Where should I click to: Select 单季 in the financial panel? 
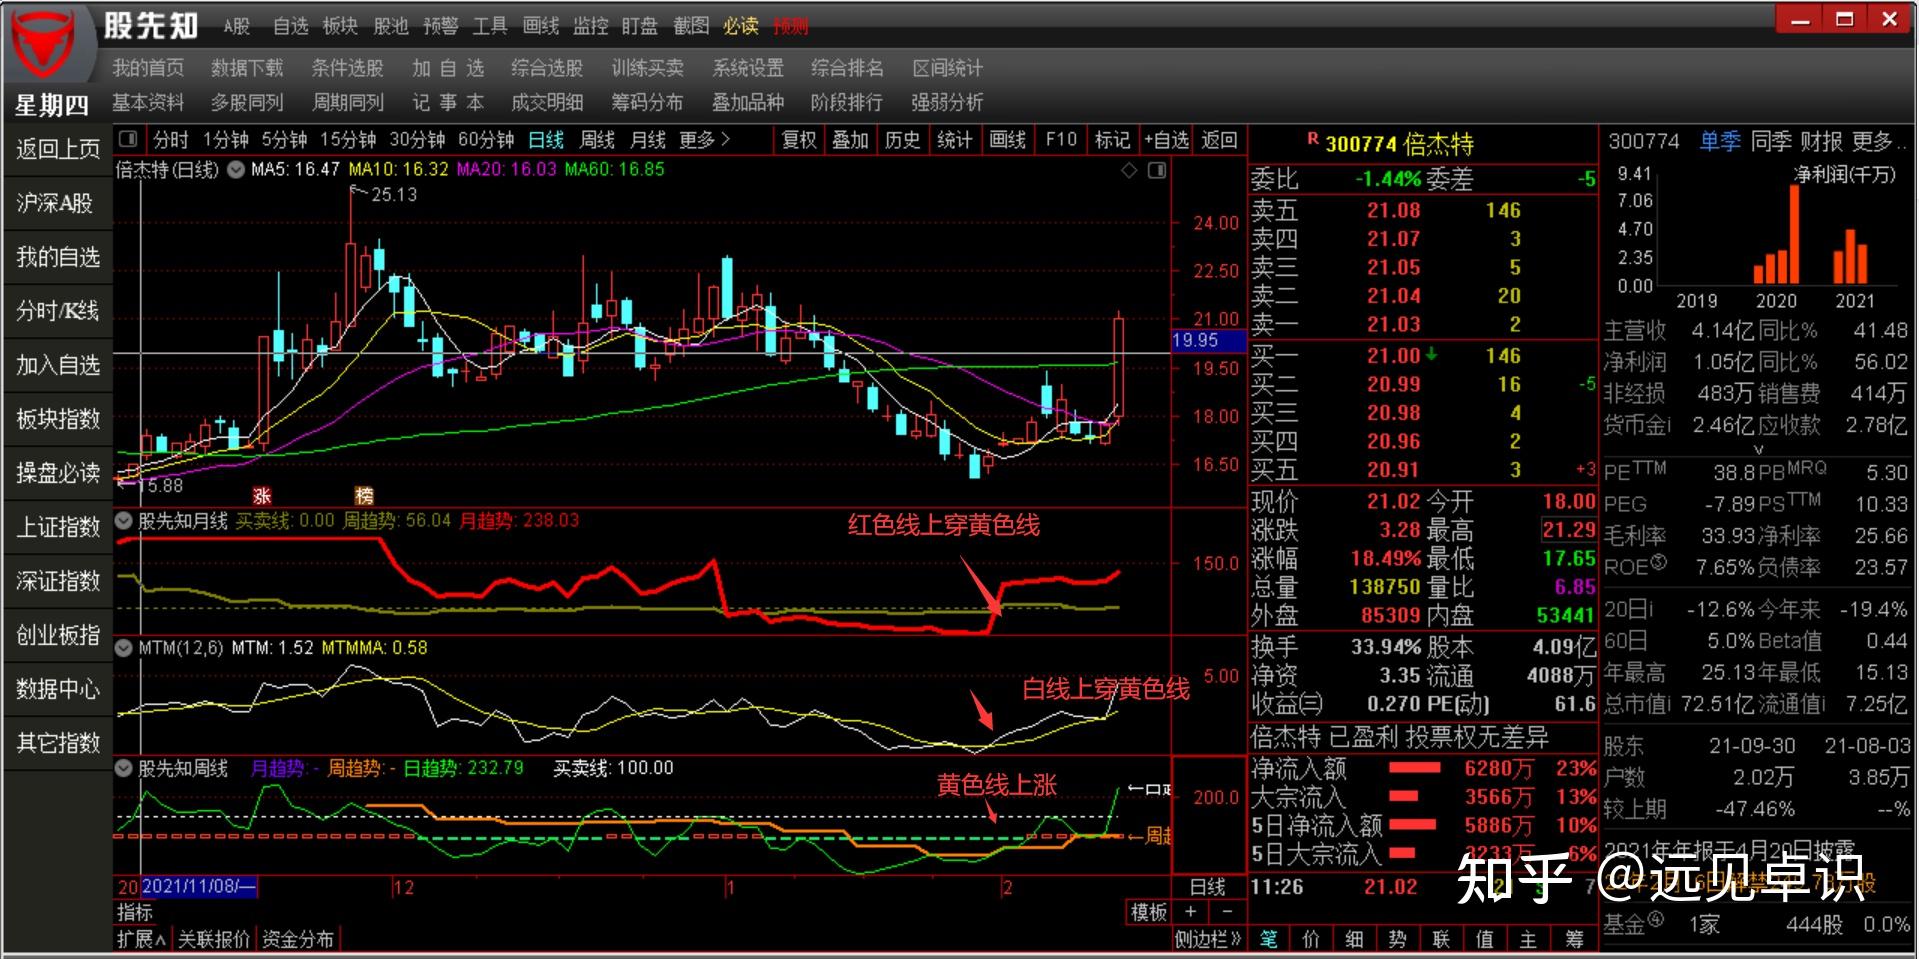coord(1721,142)
